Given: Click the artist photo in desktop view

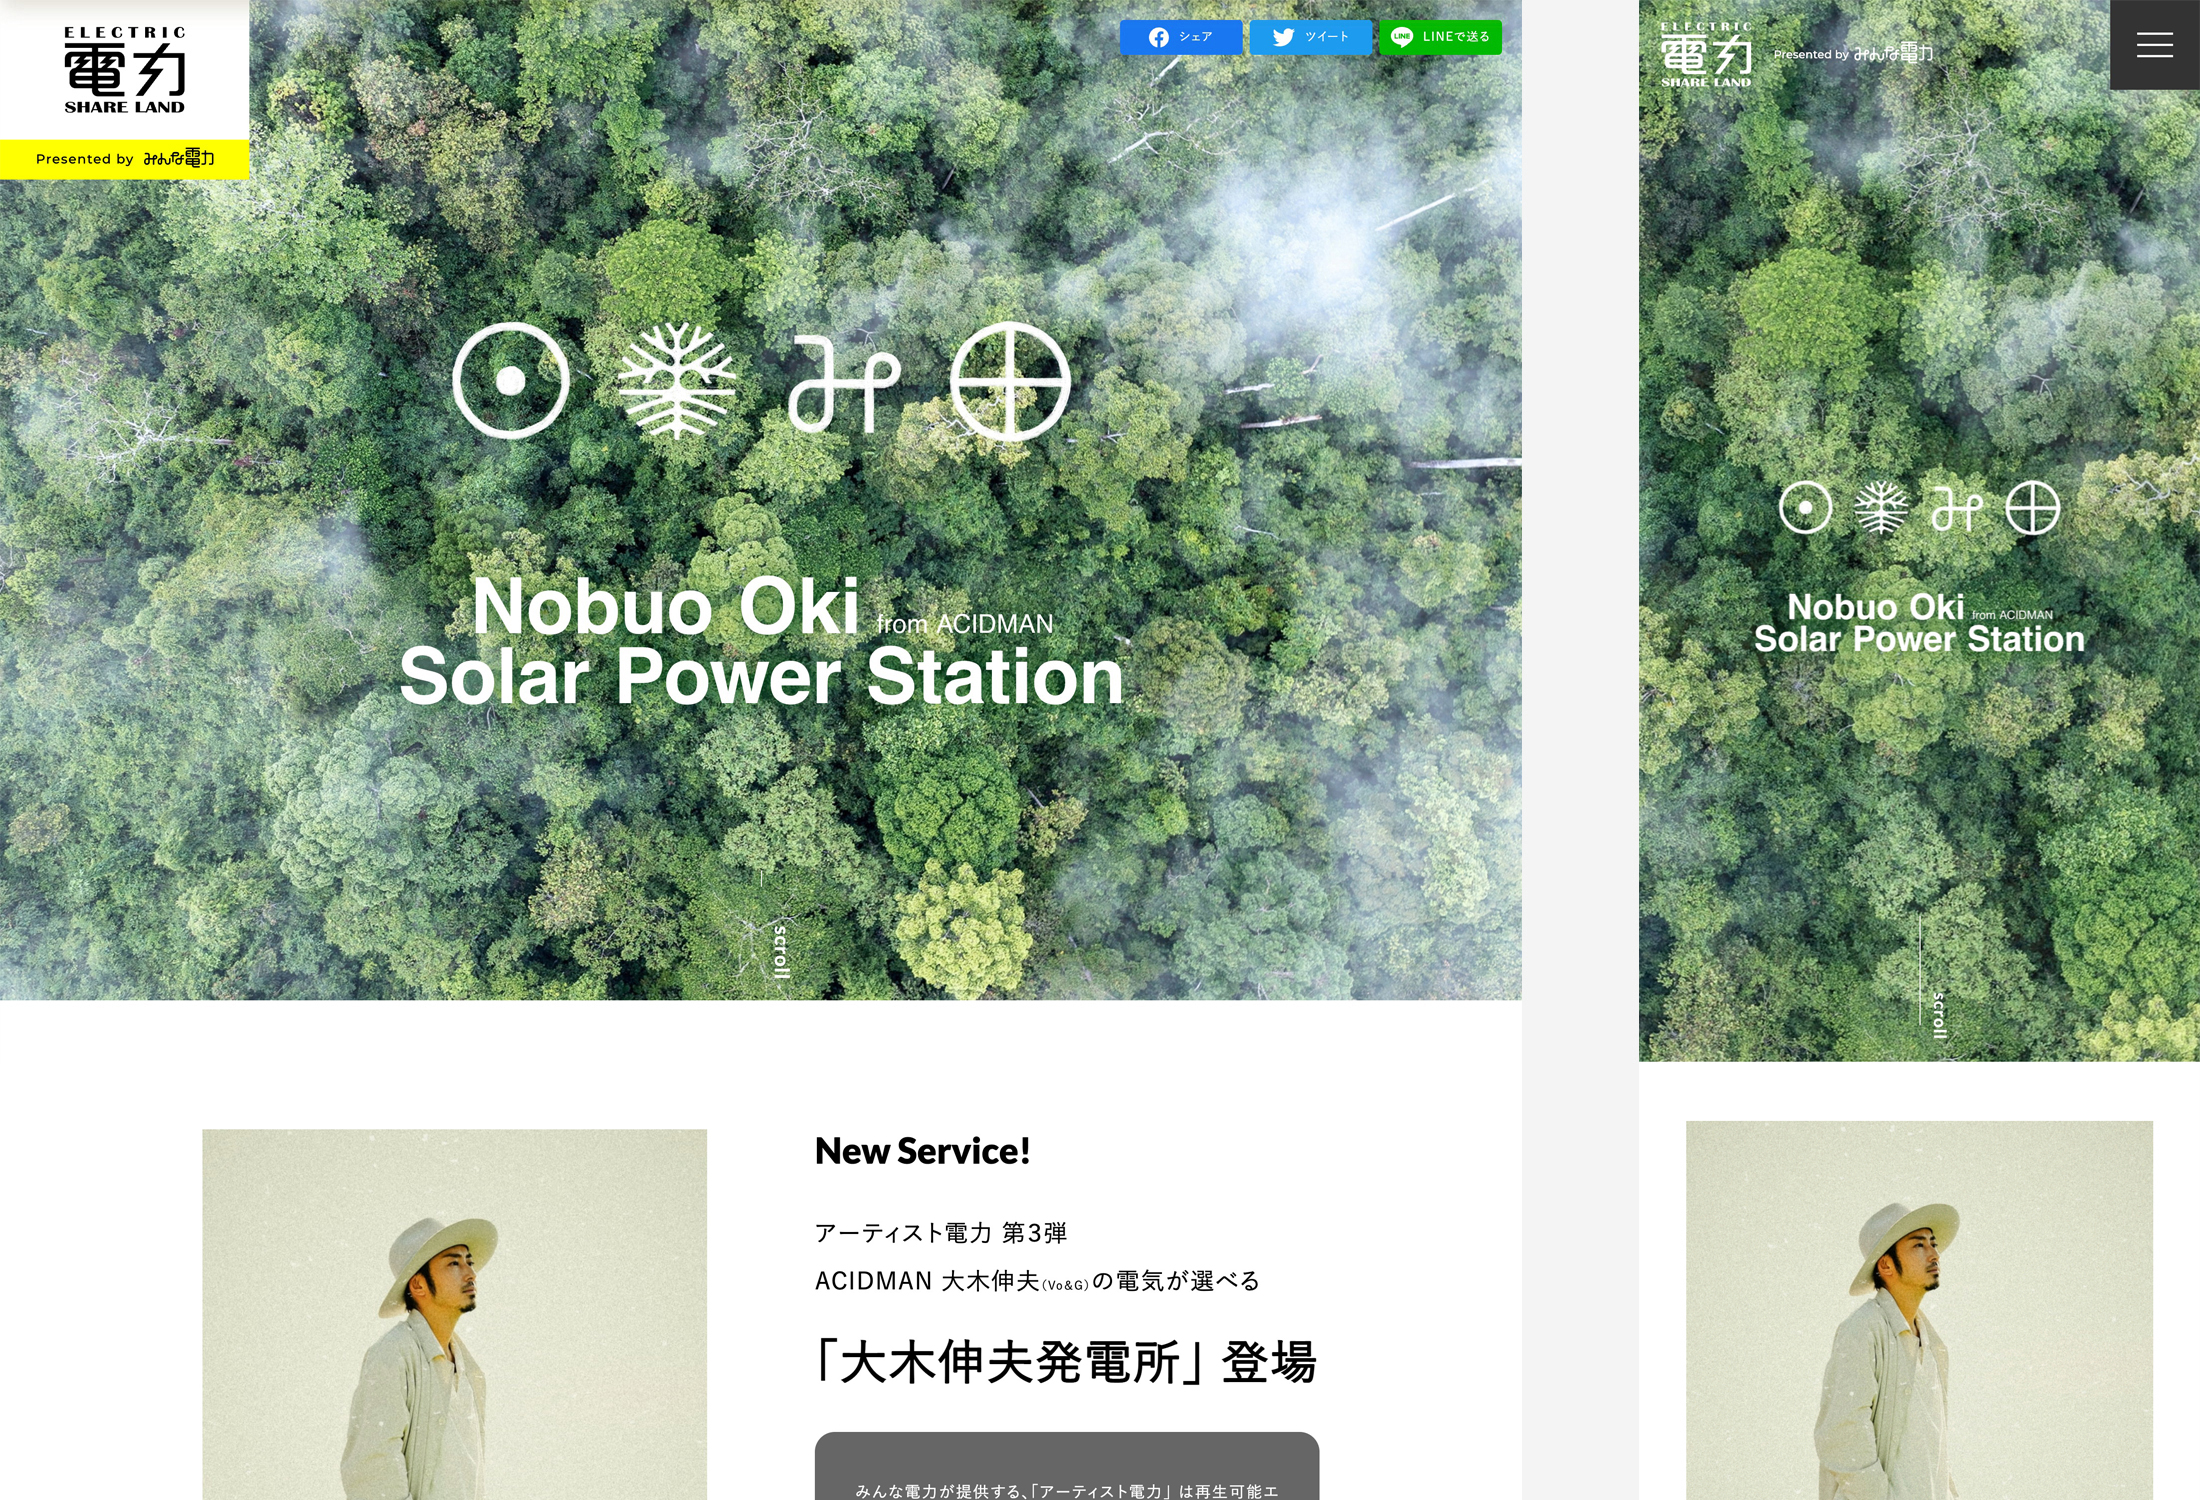Looking at the screenshot, I should [454, 1314].
